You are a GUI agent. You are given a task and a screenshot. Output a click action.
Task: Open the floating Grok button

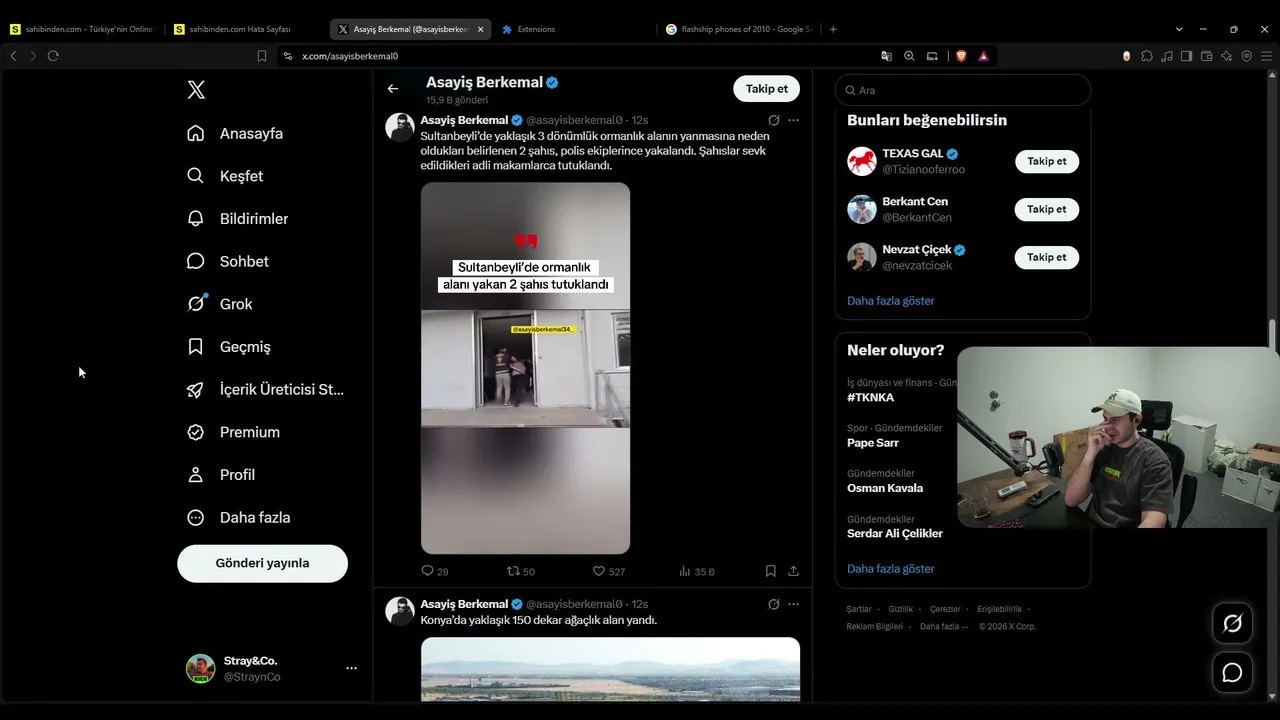pos(1232,624)
